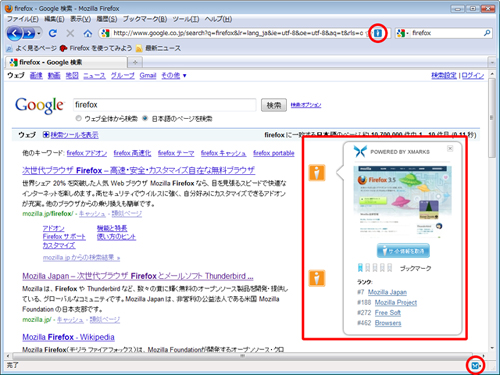The width and height of the screenshot is (500, 375).
Task: Open the Browsers rank link in popup
Action: click(388, 323)
